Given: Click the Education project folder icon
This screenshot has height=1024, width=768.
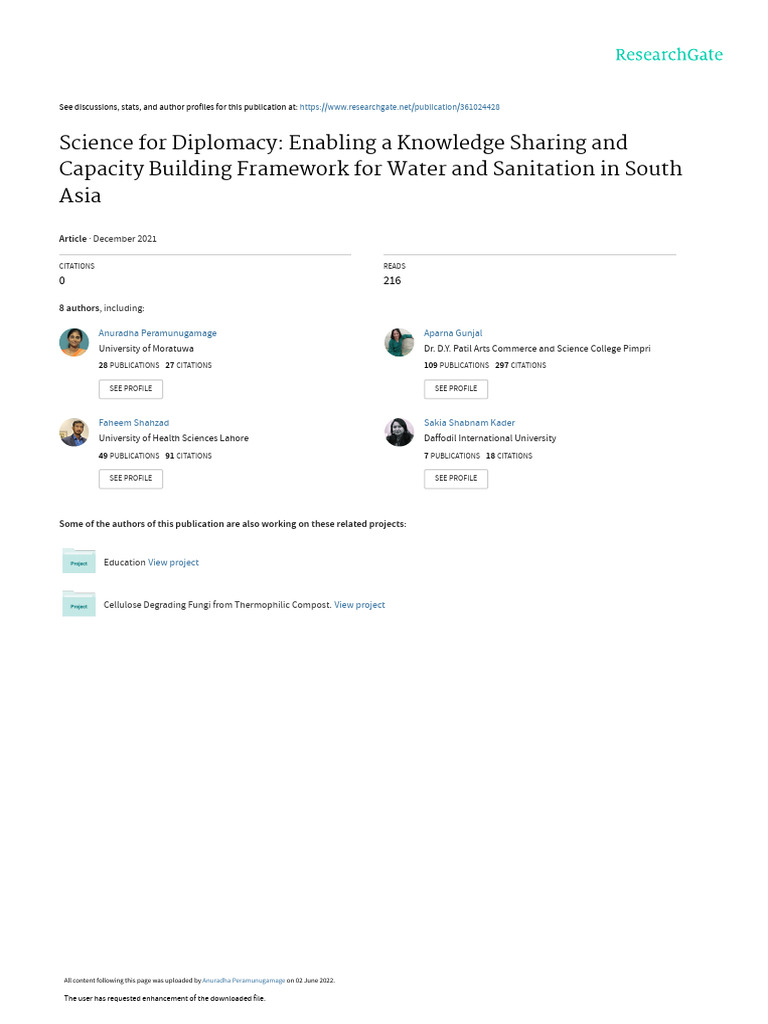Looking at the screenshot, I should coord(79,562).
